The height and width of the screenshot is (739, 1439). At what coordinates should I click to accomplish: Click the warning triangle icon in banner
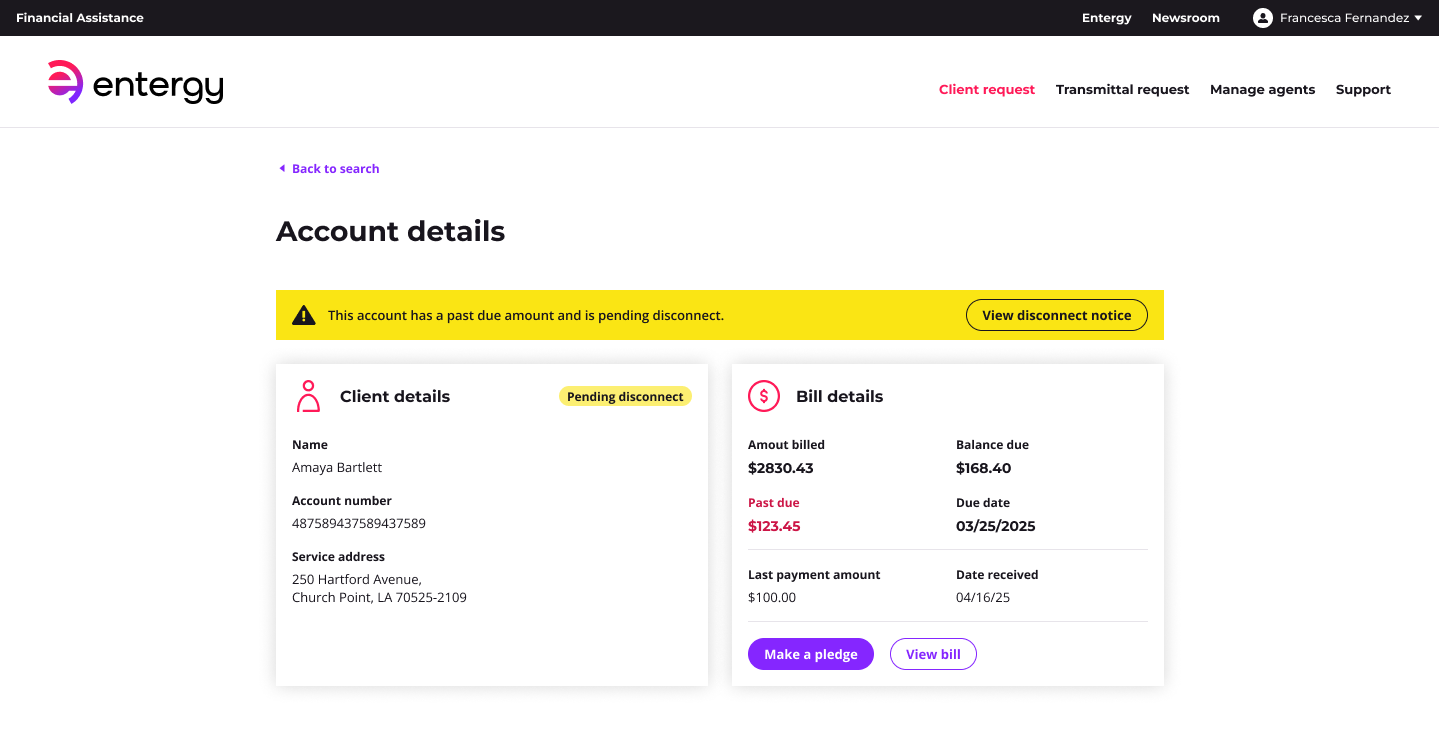pos(303,315)
